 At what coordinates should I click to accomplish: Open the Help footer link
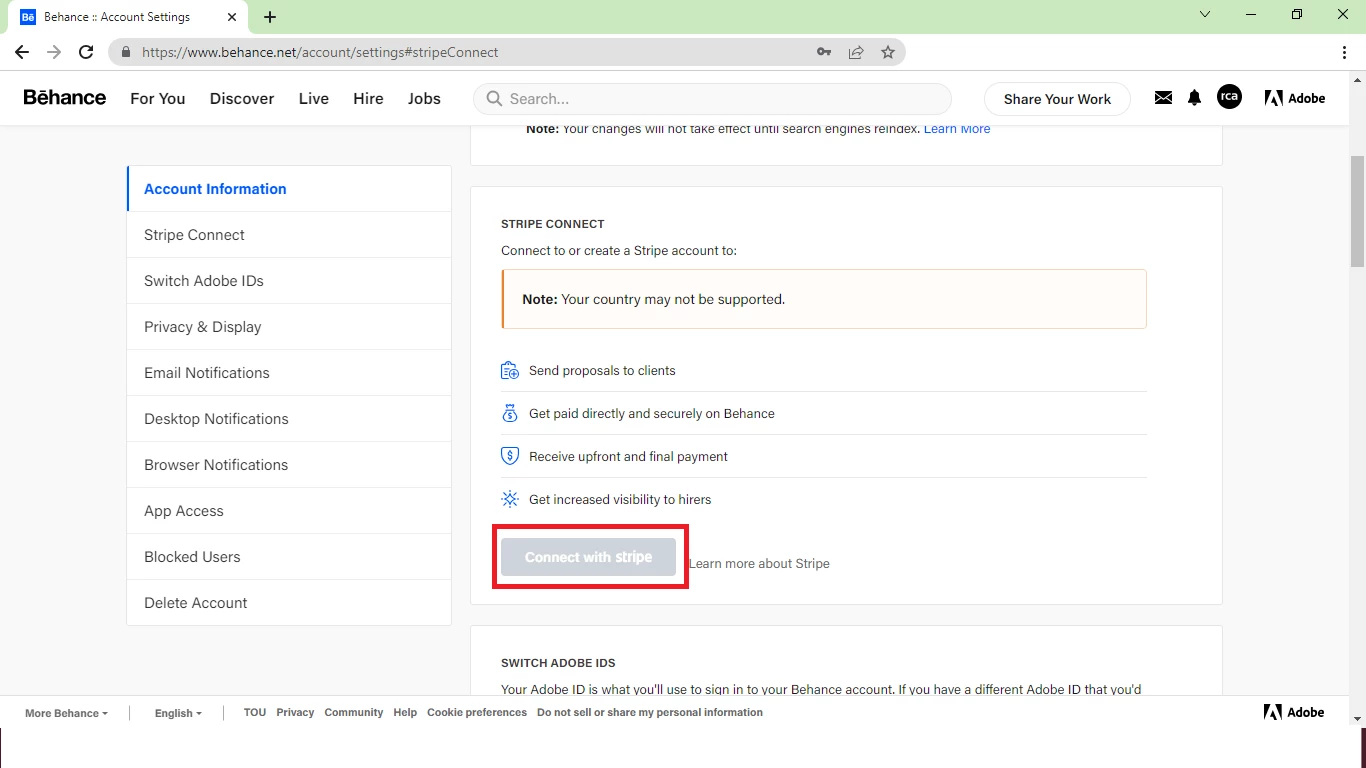[405, 713]
